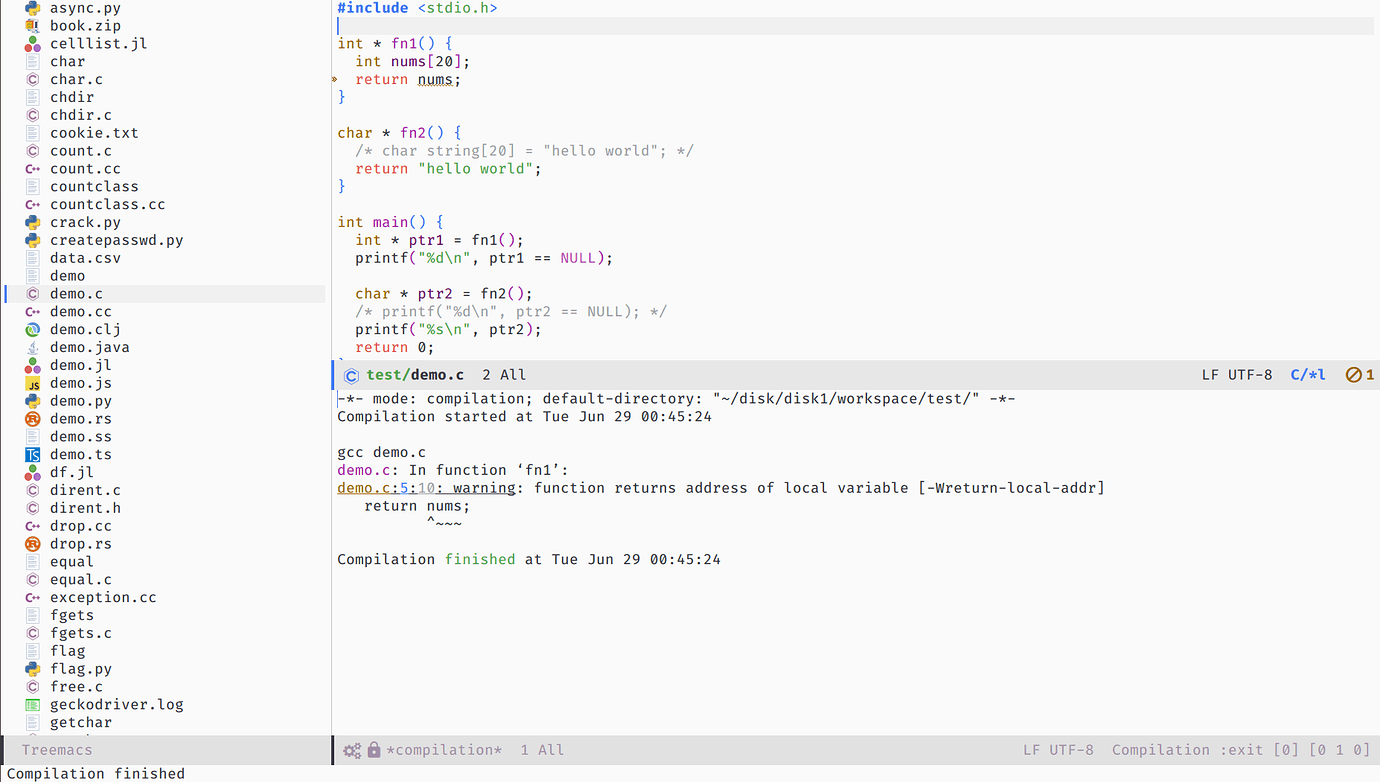Click the Java icon beside demo.java
The height and width of the screenshot is (782, 1380).
33,347
